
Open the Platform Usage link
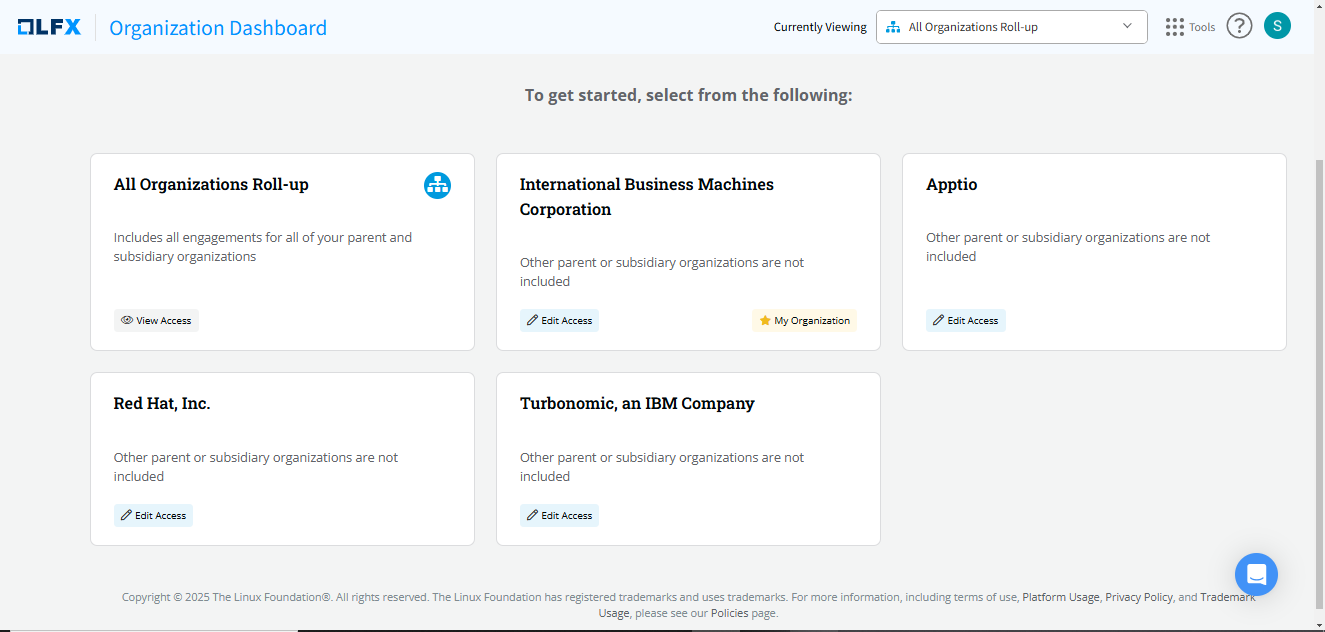(x=1060, y=597)
